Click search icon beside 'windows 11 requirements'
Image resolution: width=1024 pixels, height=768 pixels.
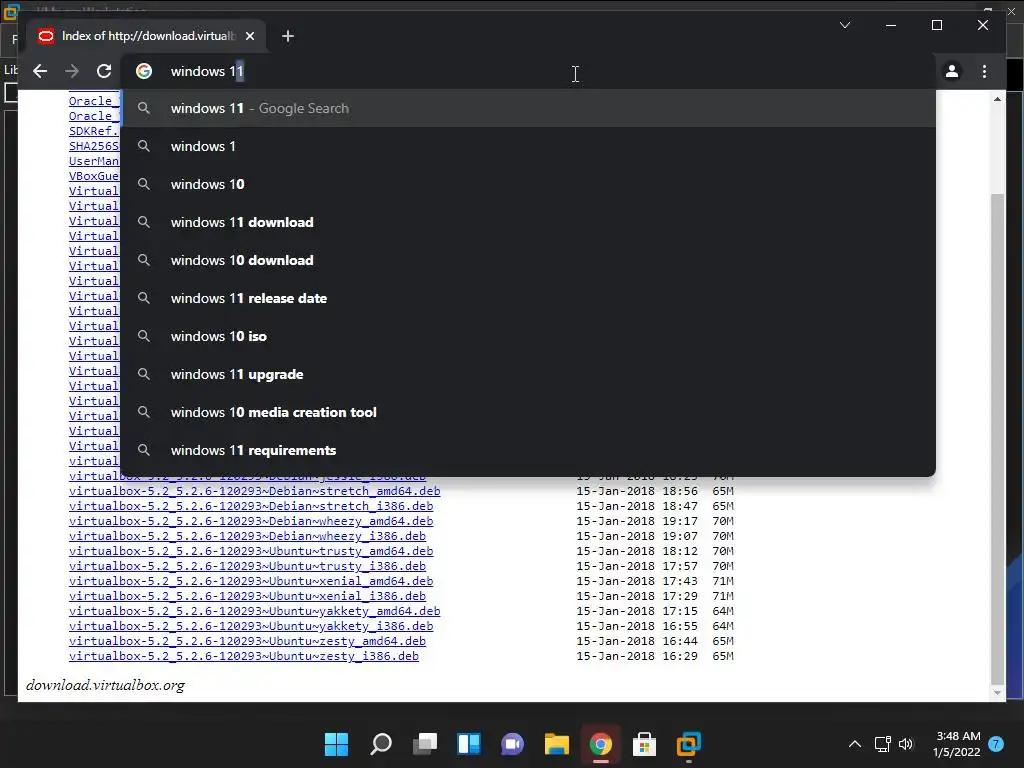(144, 450)
